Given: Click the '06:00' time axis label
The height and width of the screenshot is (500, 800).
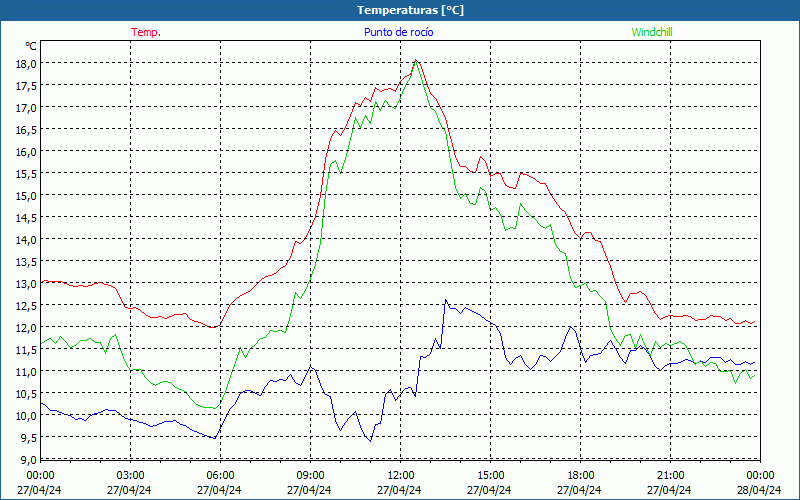Looking at the screenshot, I should (220, 476).
